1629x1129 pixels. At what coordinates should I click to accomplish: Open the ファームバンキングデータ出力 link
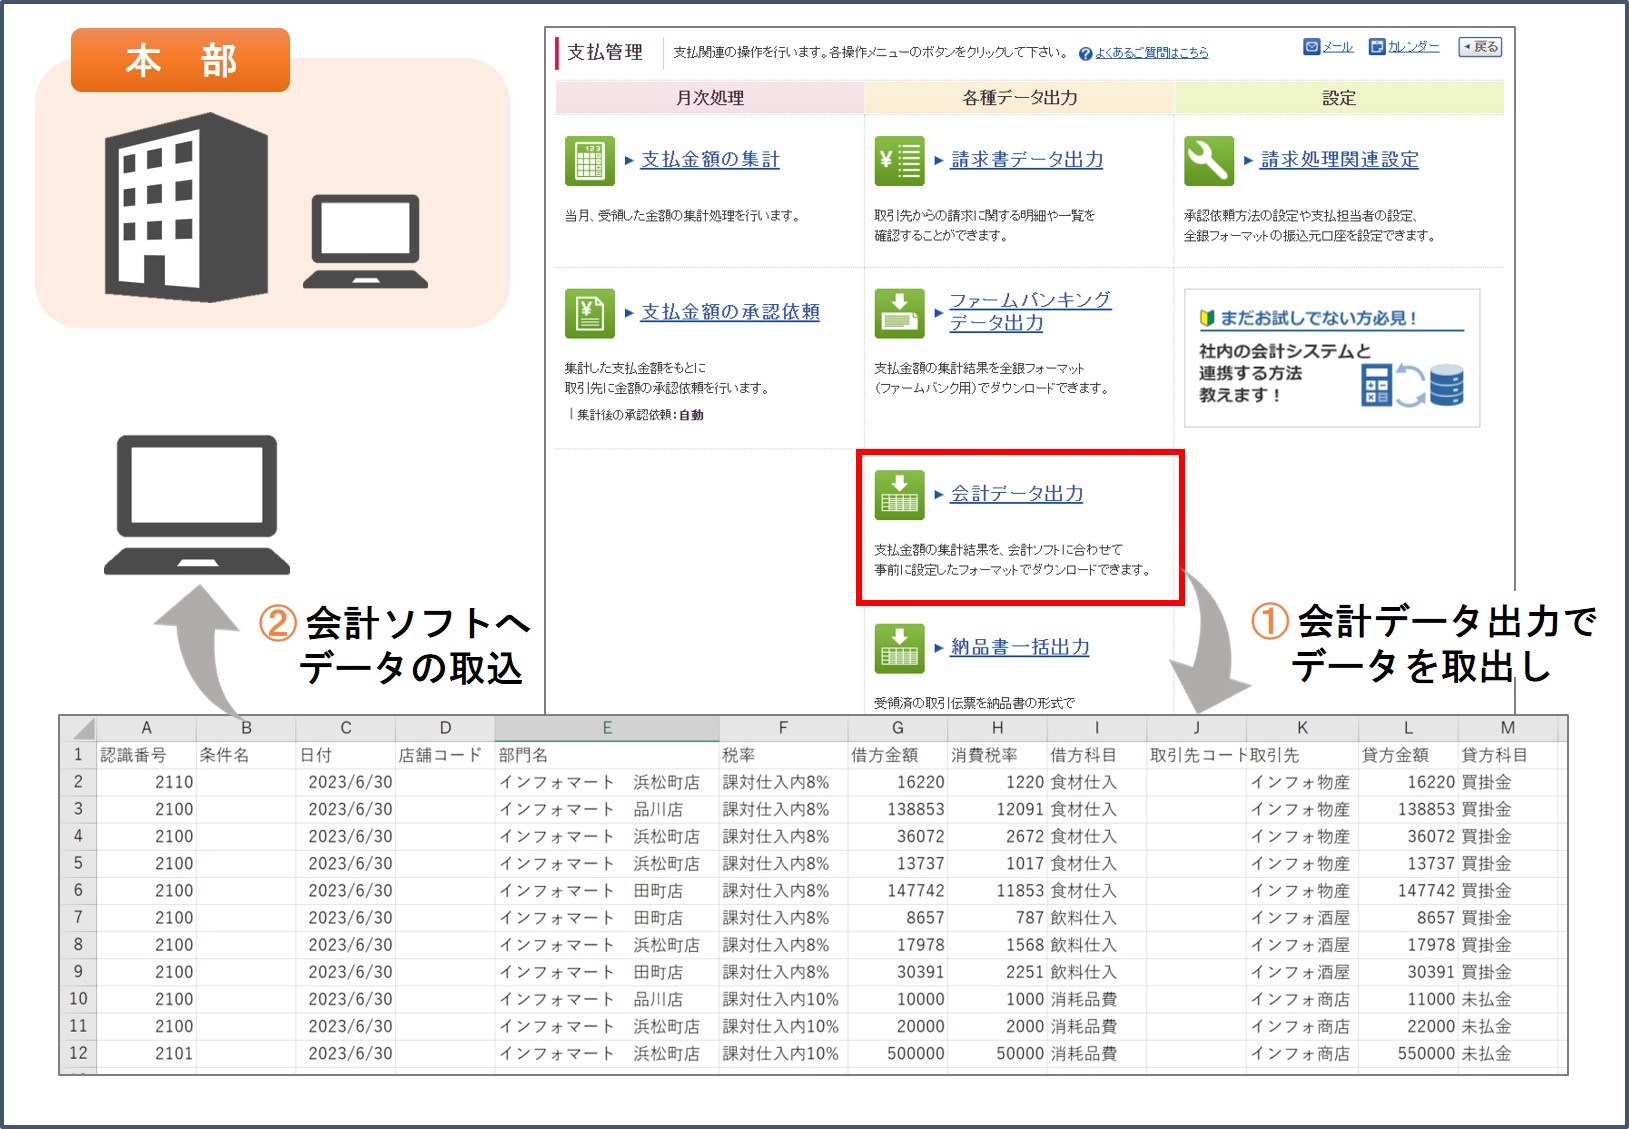(x=1030, y=311)
